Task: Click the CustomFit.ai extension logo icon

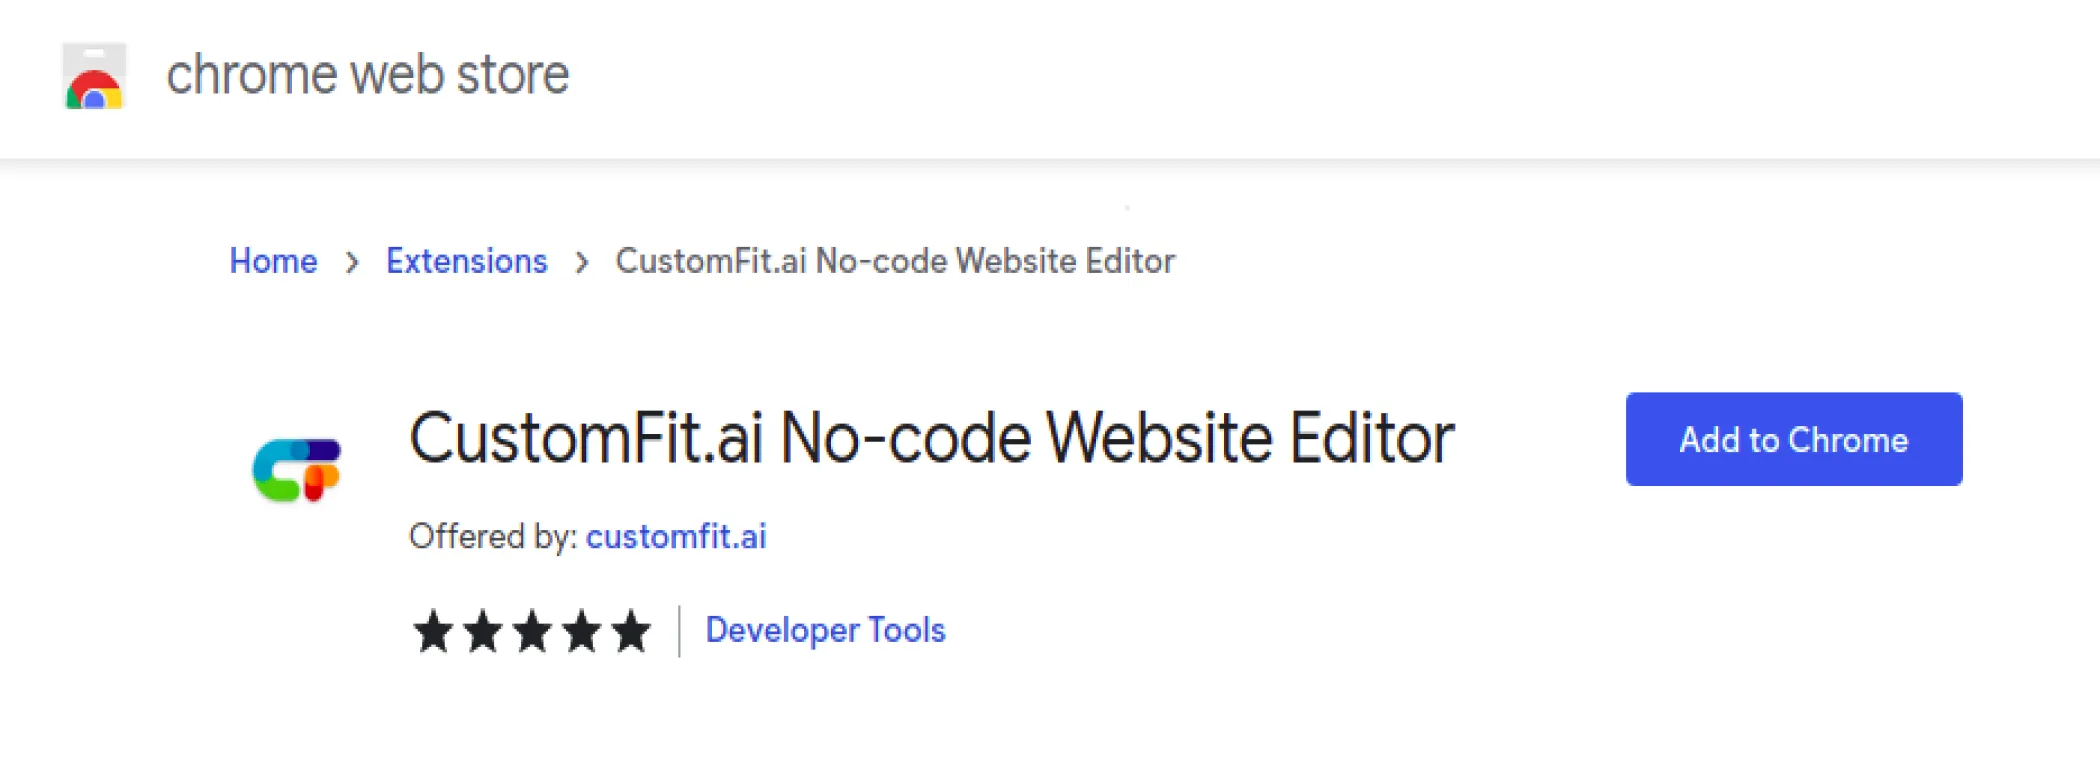Action: point(297,469)
